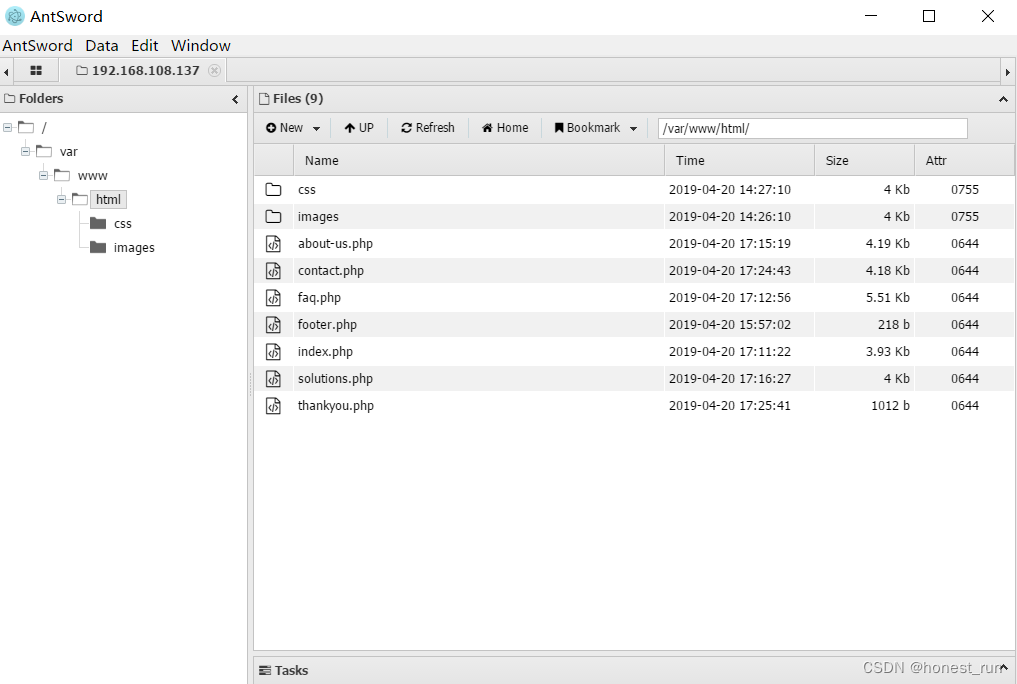This screenshot has width=1017, height=684.
Task: Select footer.php file name
Action: click(x=328, y=325)
